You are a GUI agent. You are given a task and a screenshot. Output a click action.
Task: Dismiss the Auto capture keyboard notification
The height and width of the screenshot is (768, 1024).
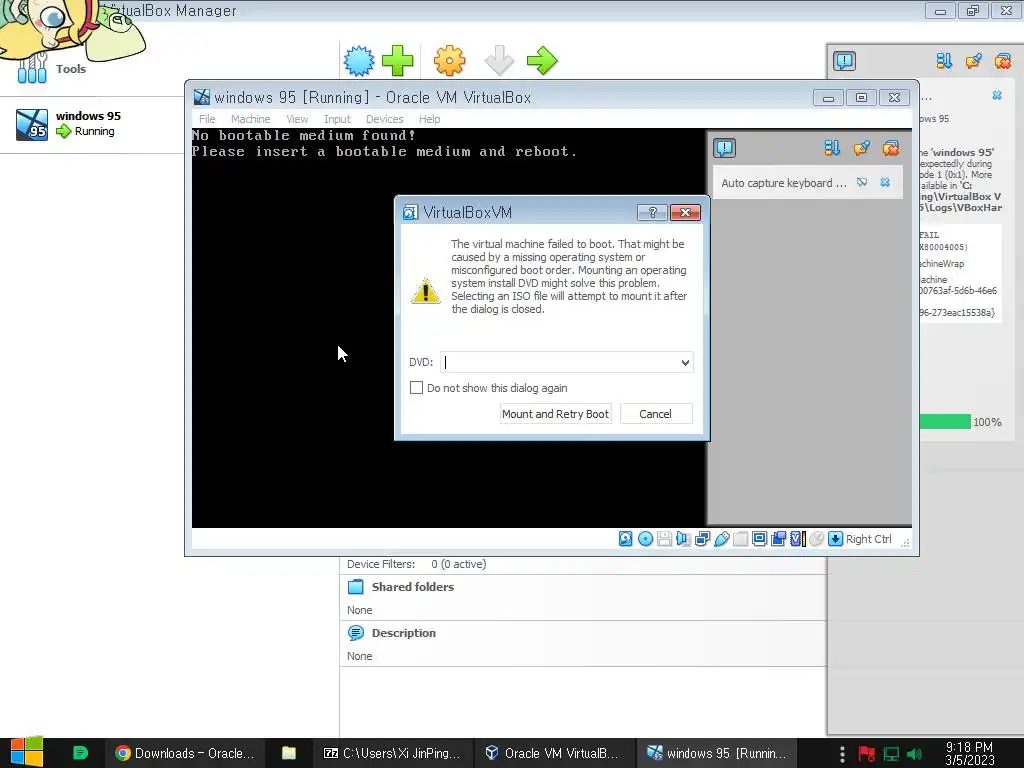pyautogui.click(x=885, y=182)
